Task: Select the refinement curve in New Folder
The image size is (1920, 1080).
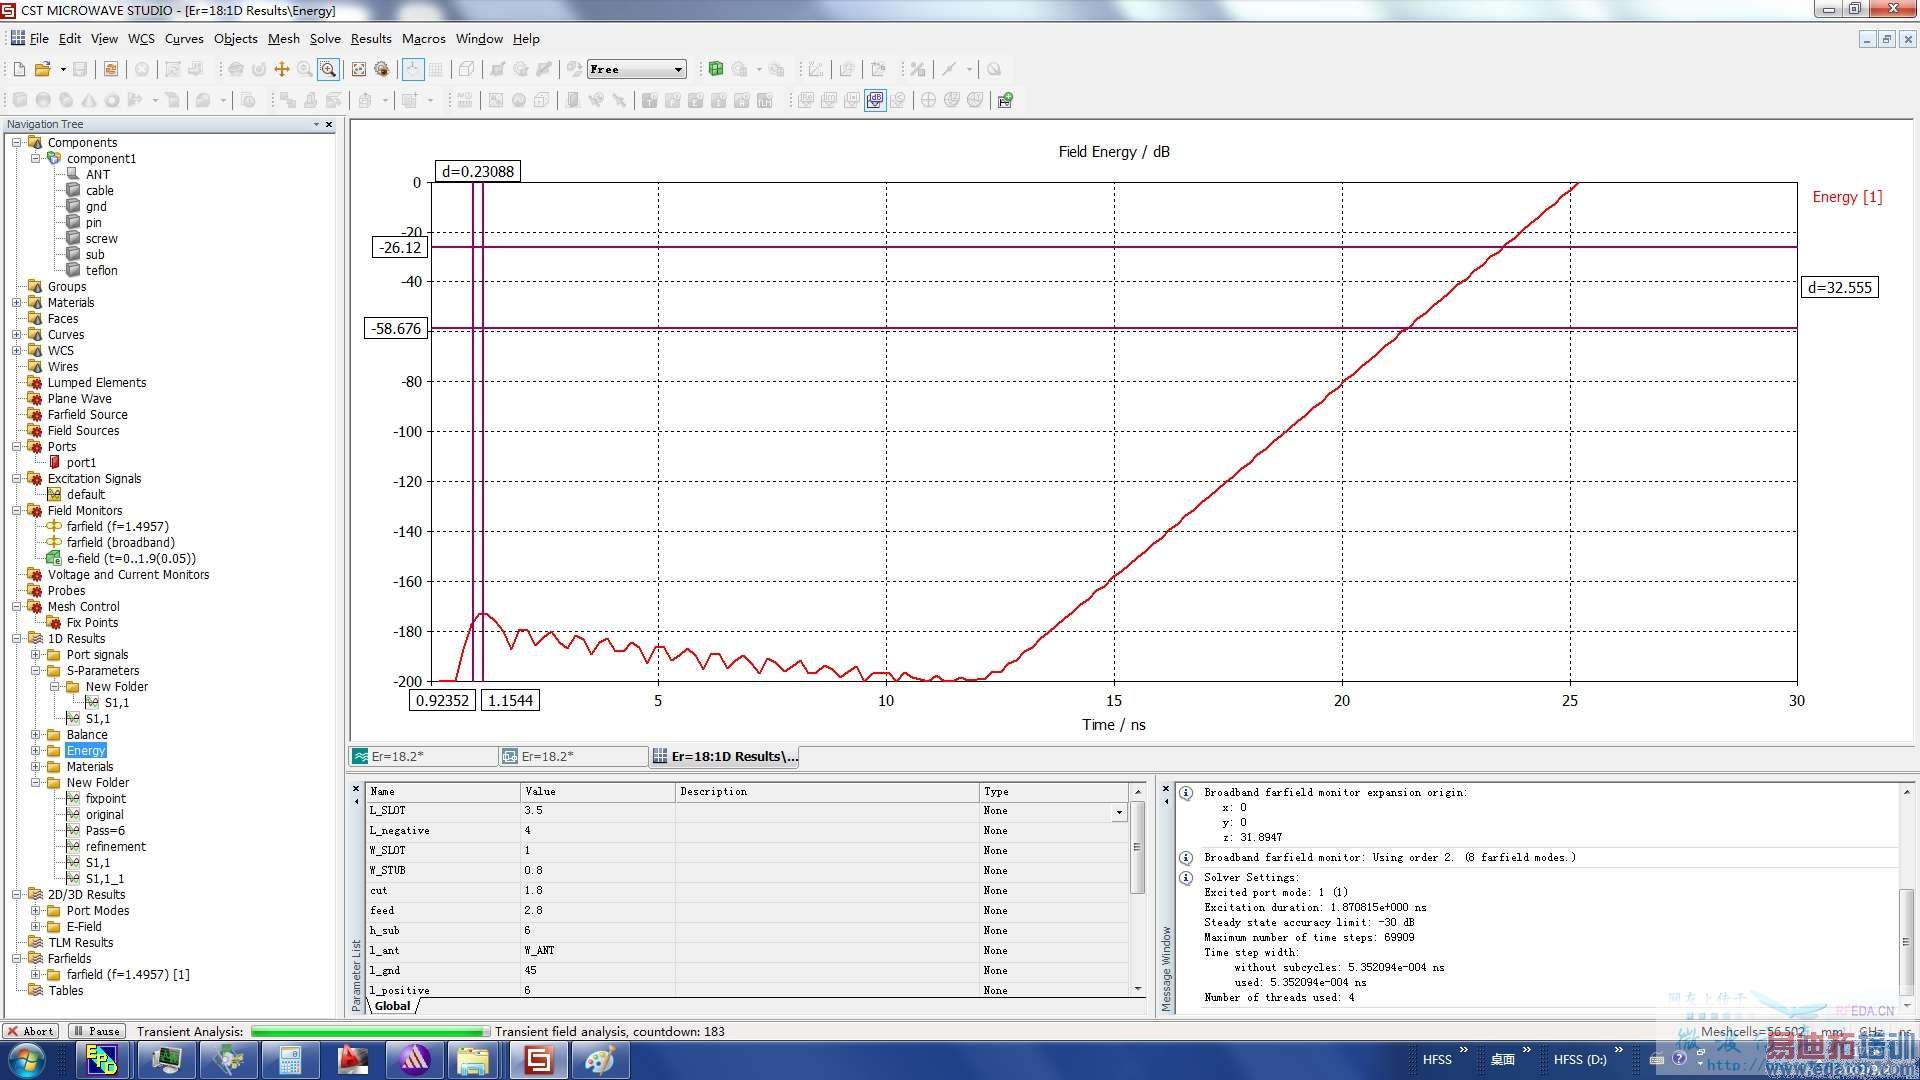Action: click(115, 846)
